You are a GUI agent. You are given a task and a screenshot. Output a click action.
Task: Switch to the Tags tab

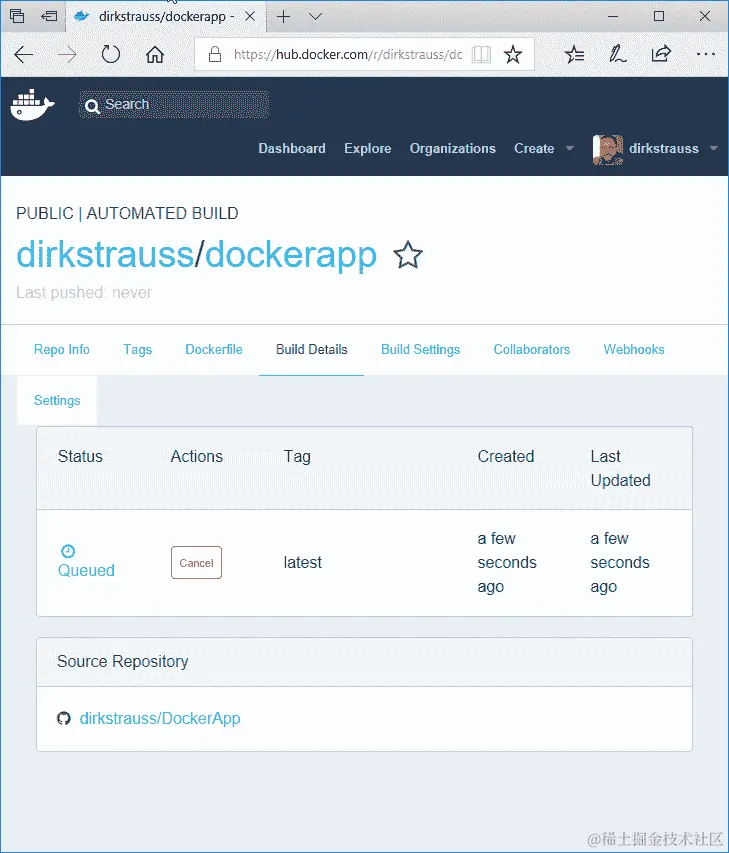pos(137,349)
